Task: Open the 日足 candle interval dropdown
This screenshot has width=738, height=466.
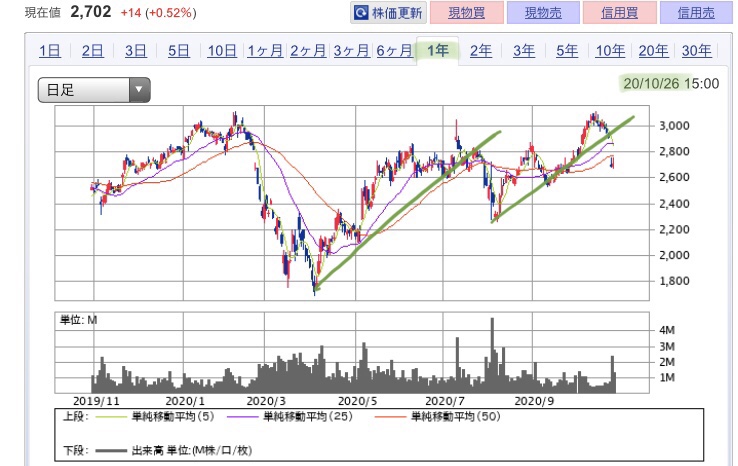Action: (x=94, y=89)
